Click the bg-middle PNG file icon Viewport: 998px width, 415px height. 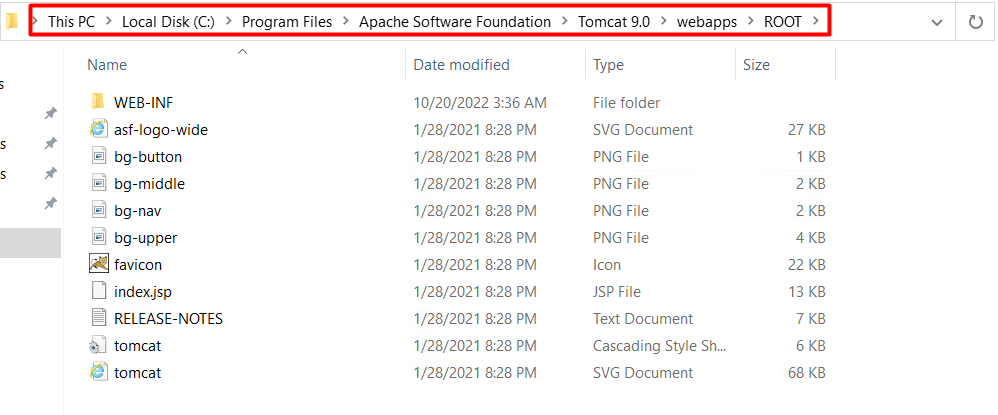(x=98, y=183)
